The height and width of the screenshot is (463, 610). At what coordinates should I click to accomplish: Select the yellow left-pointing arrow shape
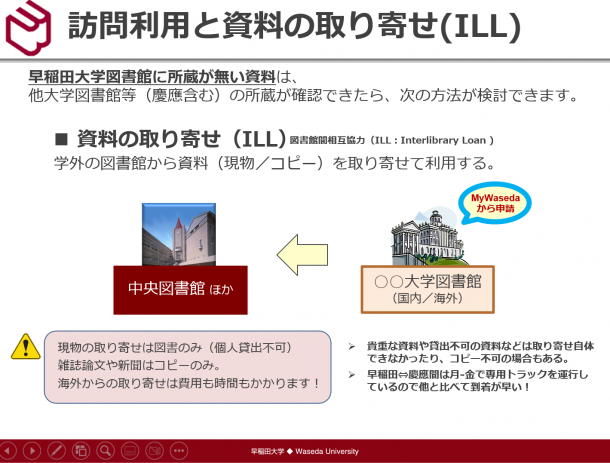click(x=303, y=255)
